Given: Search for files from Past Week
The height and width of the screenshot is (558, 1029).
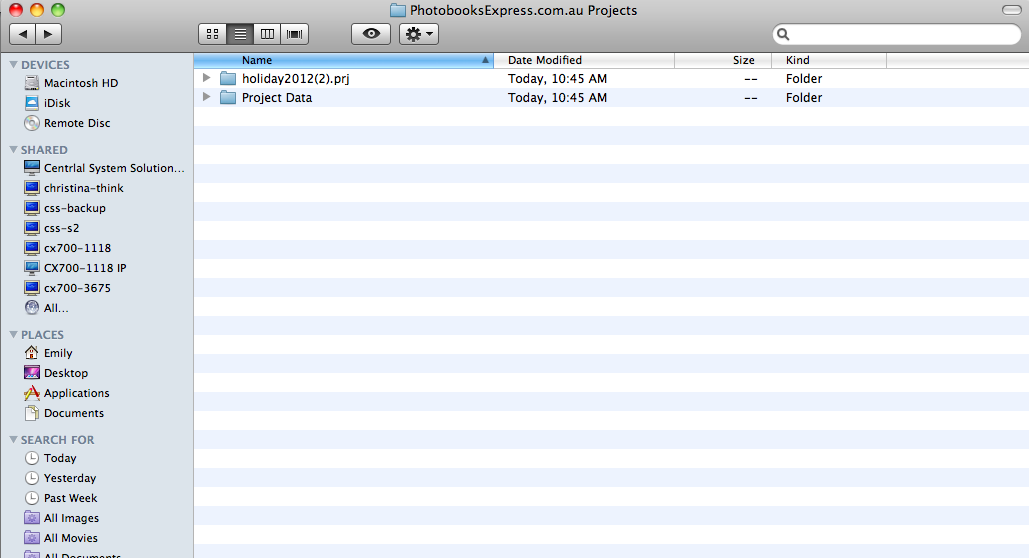Looking at the screenshot, I should pos(60,498).
